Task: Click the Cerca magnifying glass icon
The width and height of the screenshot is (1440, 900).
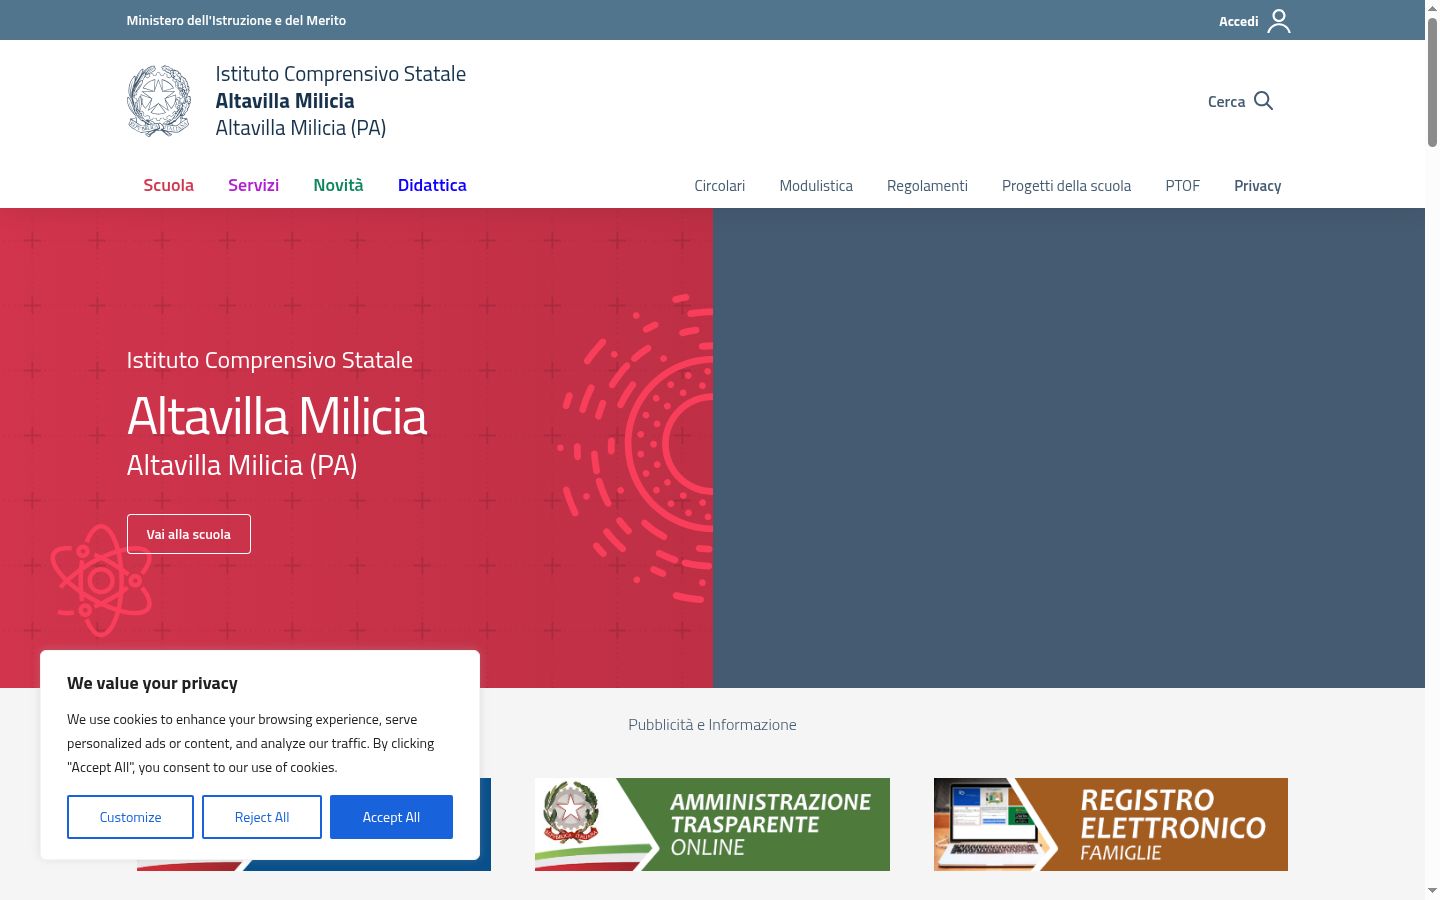Action: (x=1264, y=101)
